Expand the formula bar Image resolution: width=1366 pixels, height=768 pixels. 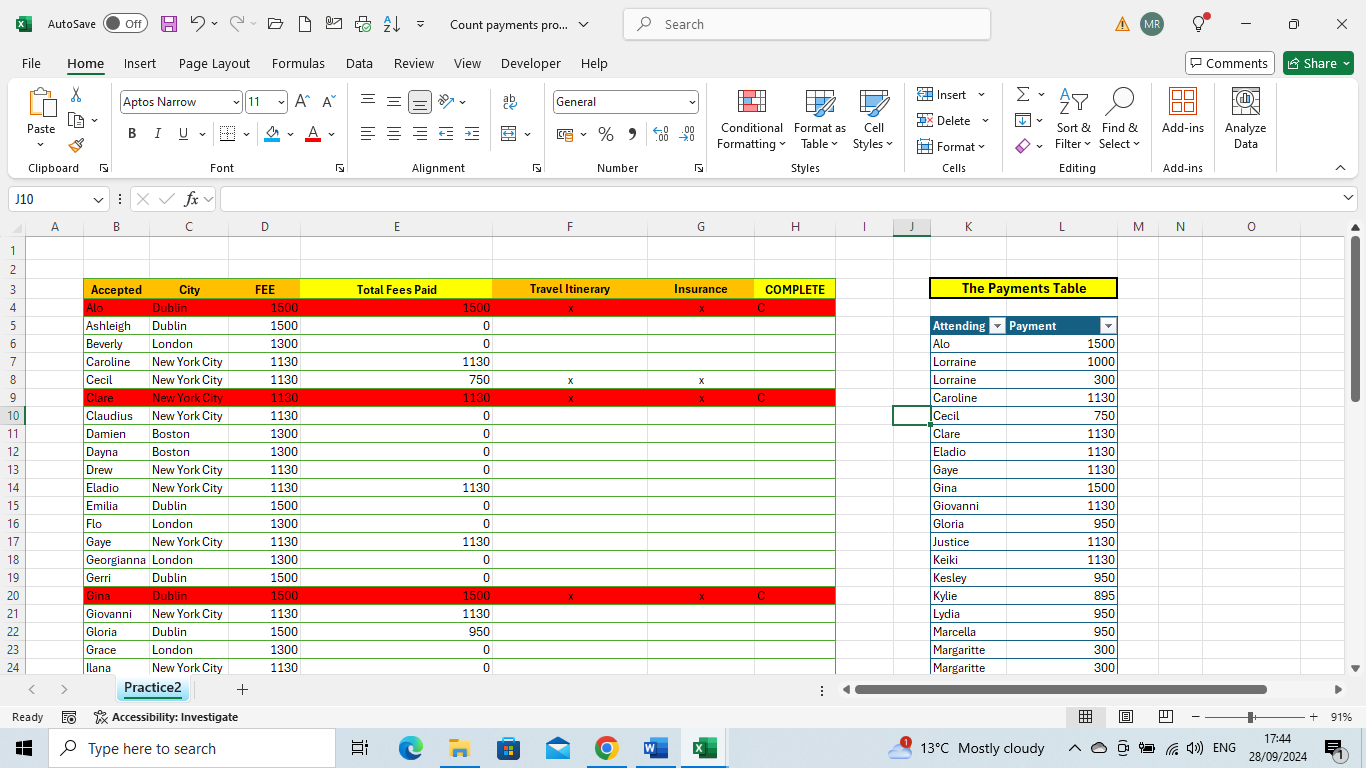(1349, 199)
